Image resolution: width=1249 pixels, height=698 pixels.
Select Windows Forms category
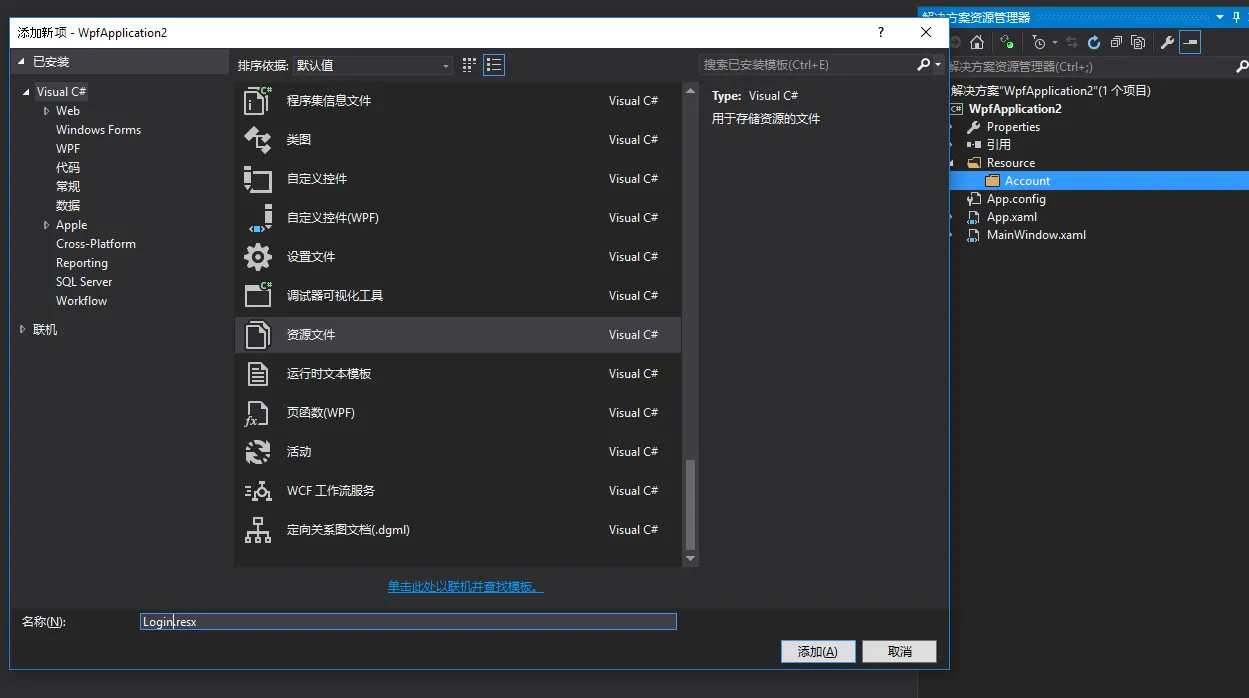click(98, 130)
